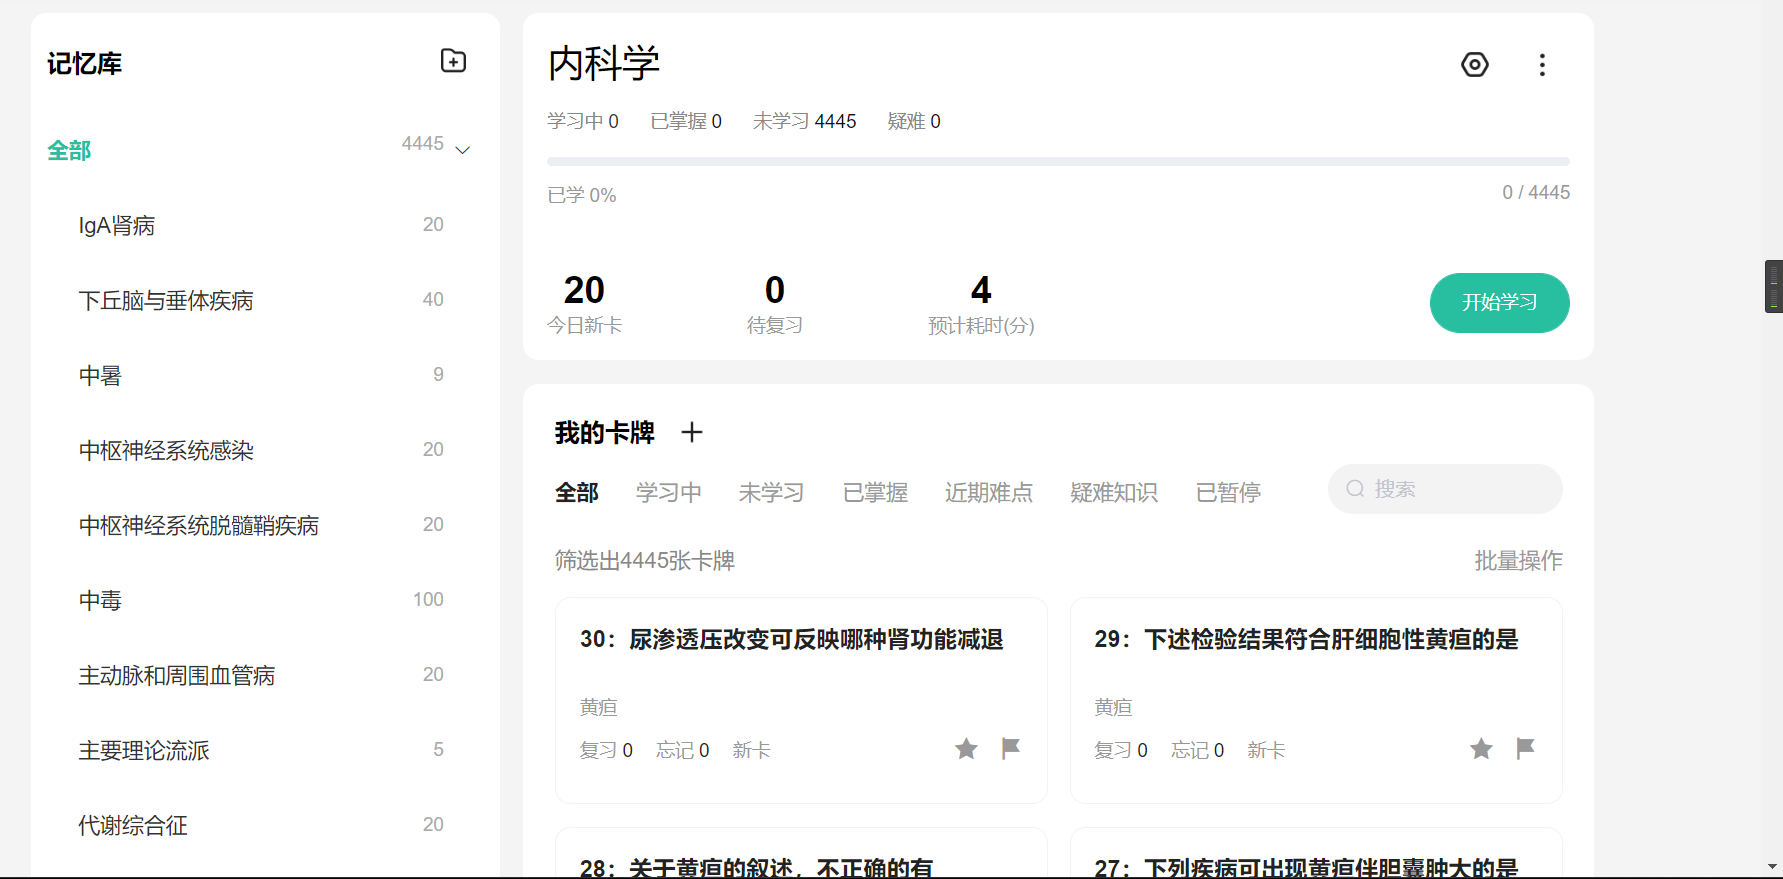
Task: Click the 内科学 deck title
Action: (x=604, y=64)
